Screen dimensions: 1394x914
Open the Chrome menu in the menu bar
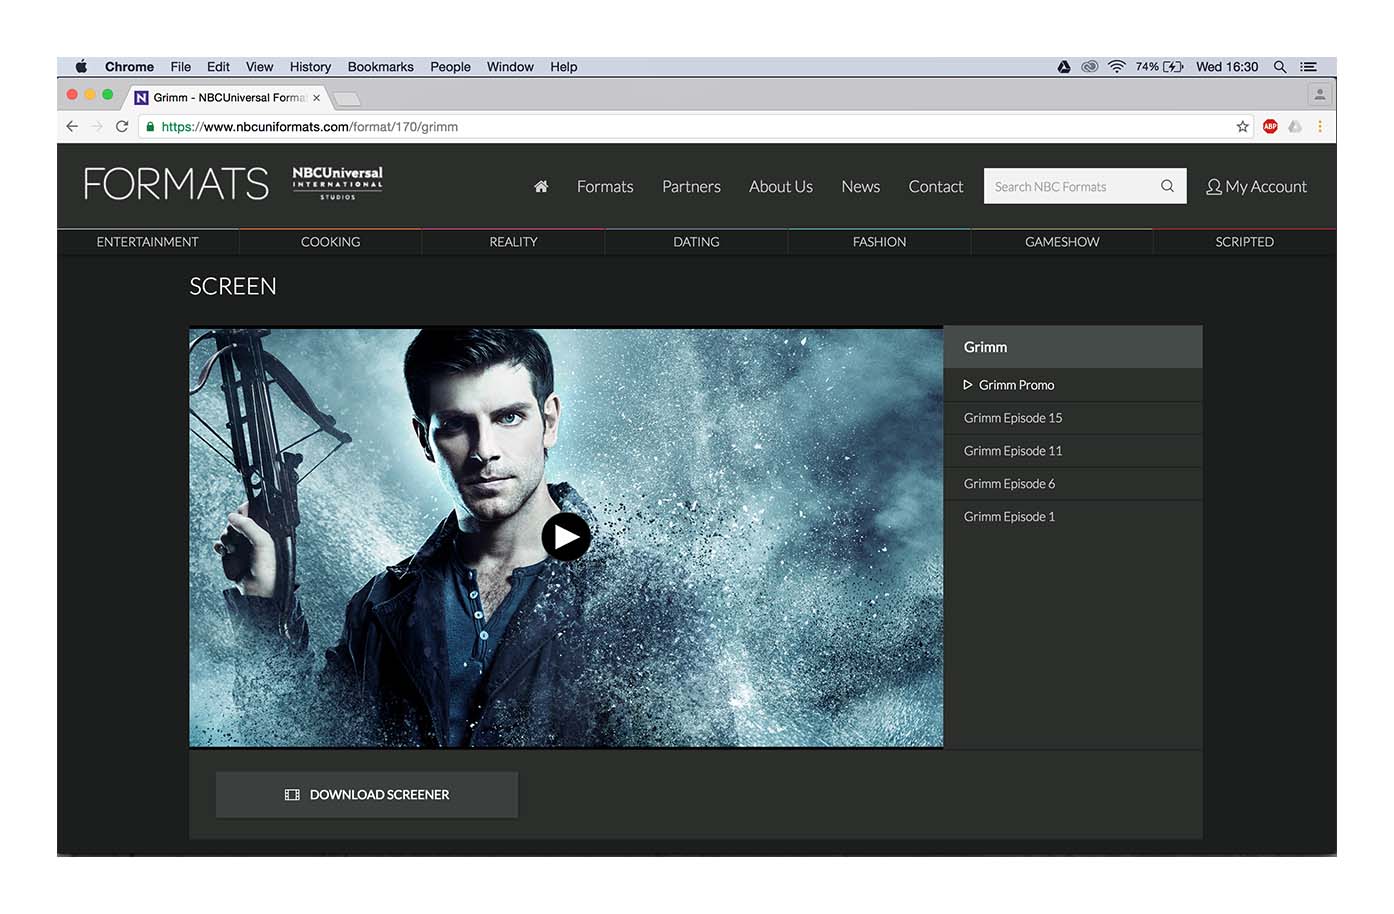click(x=129, y=67)
